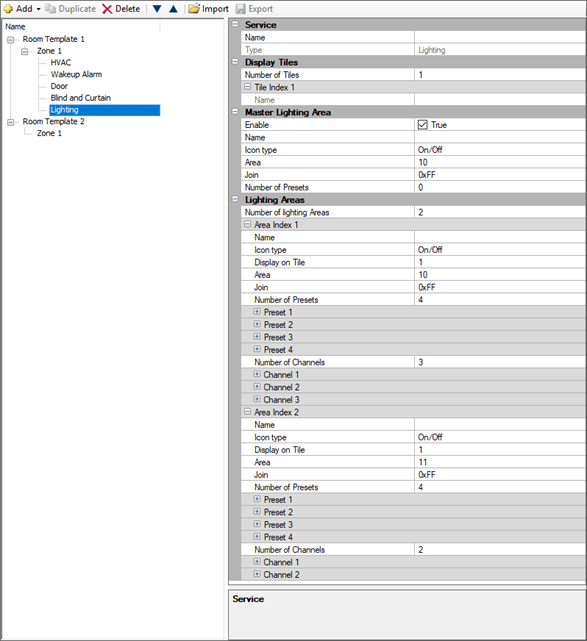Collapse the Area Index 2 group
Image resolution: width=587 pixels, height=641 pixels.
tap(247, 411)
